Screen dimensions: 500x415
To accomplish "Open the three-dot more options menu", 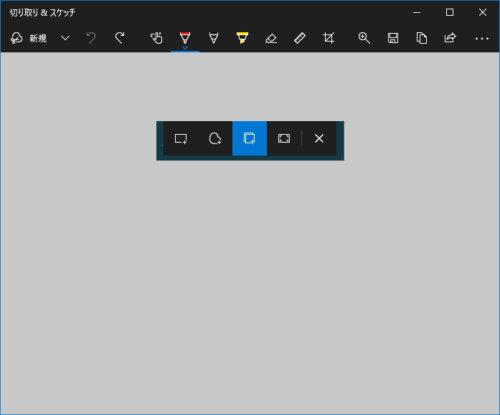I will (482, 39).
